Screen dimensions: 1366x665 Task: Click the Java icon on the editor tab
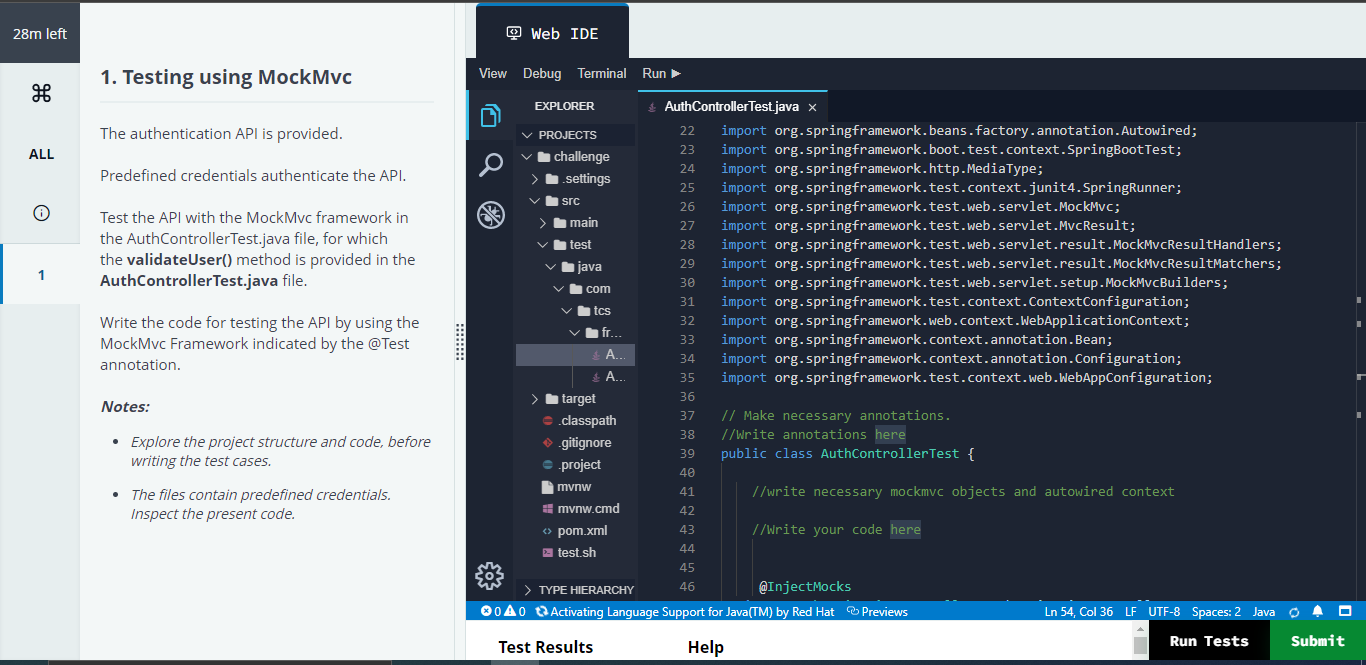tap(653, 107)
